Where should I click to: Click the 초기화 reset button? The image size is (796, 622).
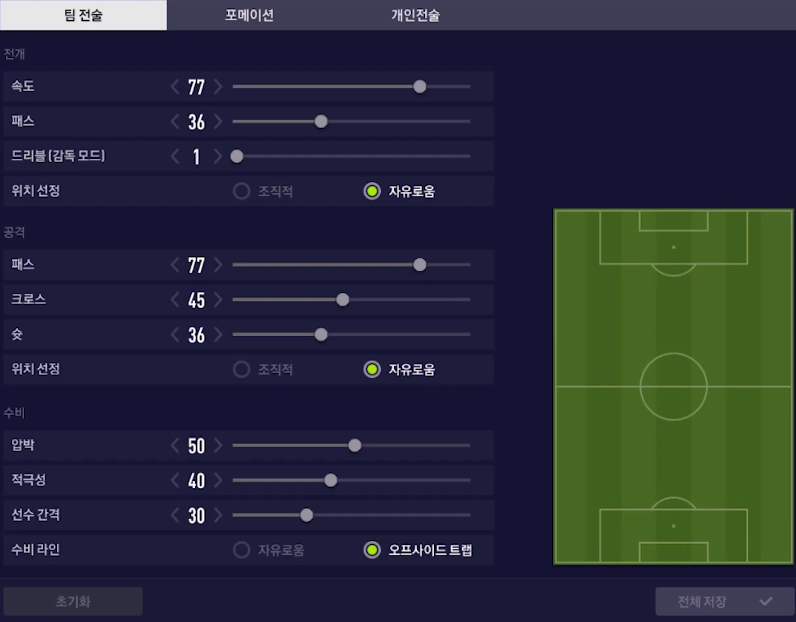pos(73,601)
